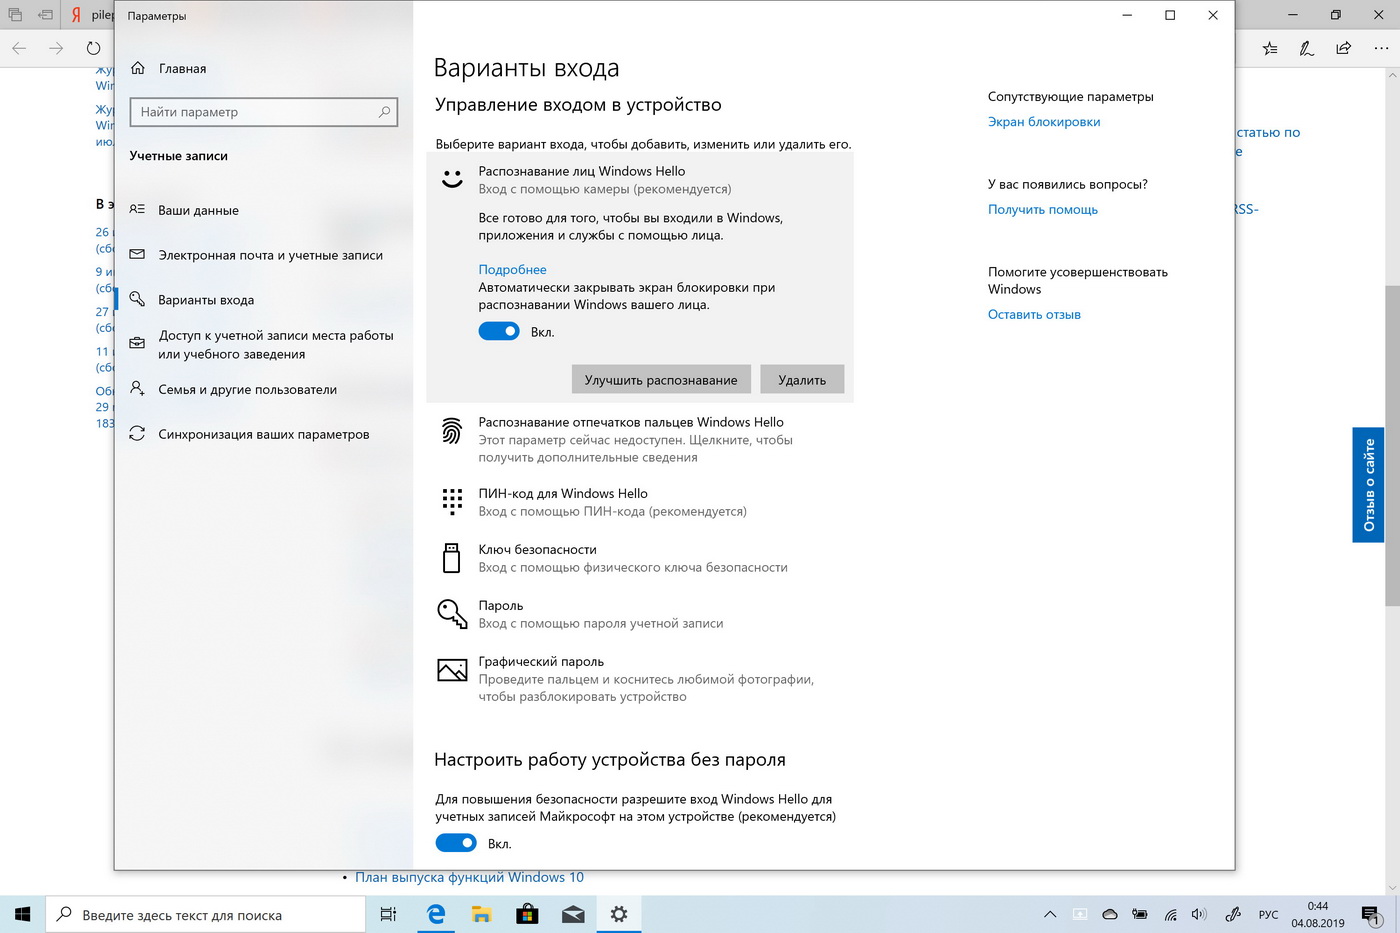Open Экран блокировки related link
This screenshot has width=1400, height=933.
[x=1044, y=122]
